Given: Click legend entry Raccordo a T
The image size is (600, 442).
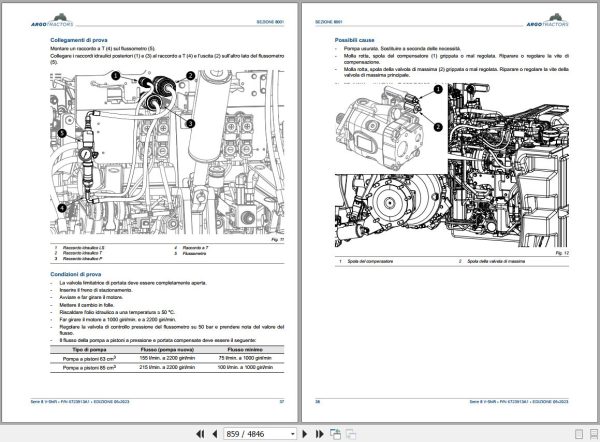Looking at the screenshot, I should tap(196, 248).
